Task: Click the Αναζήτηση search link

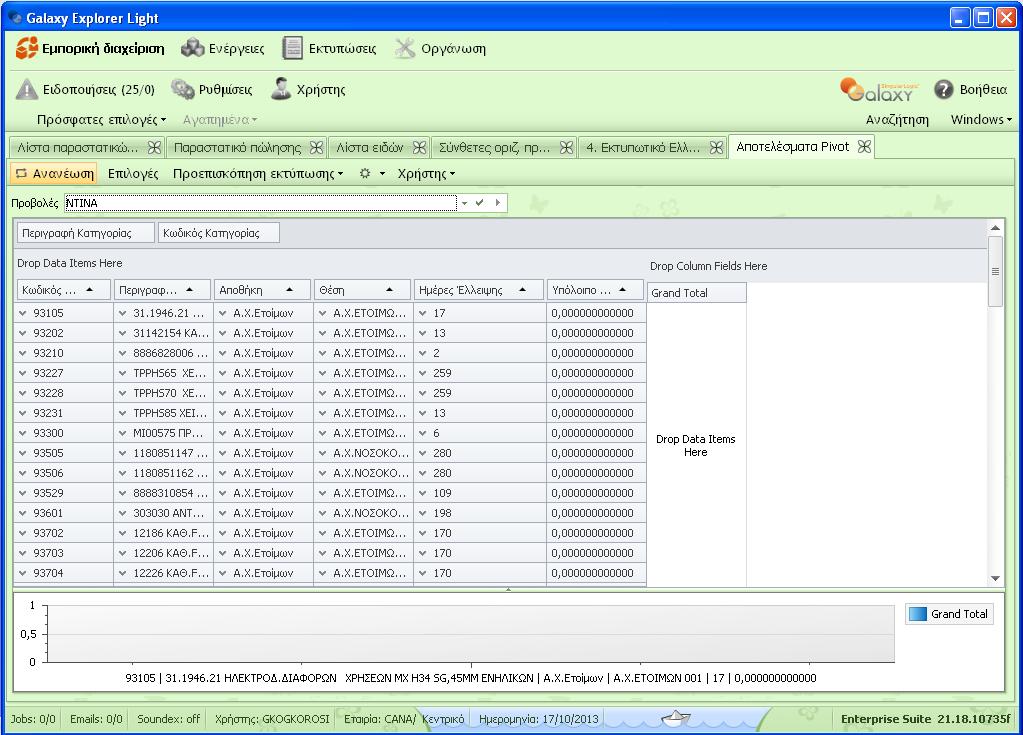Action: click(897, 119)
